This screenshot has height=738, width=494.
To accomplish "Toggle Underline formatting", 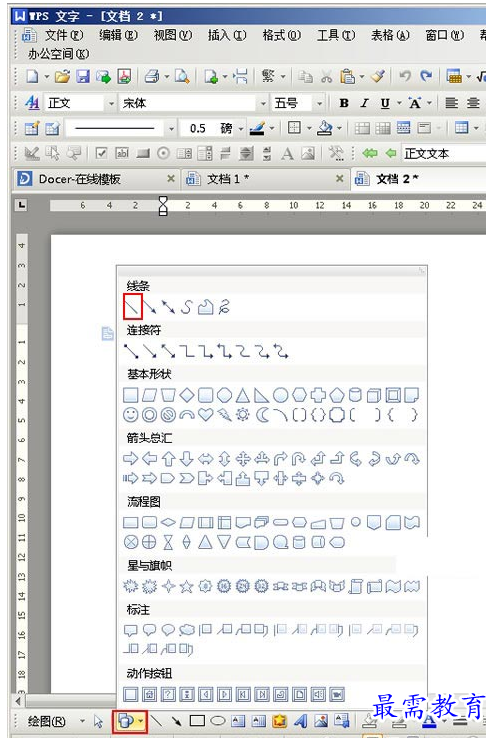I will point(385,103).
